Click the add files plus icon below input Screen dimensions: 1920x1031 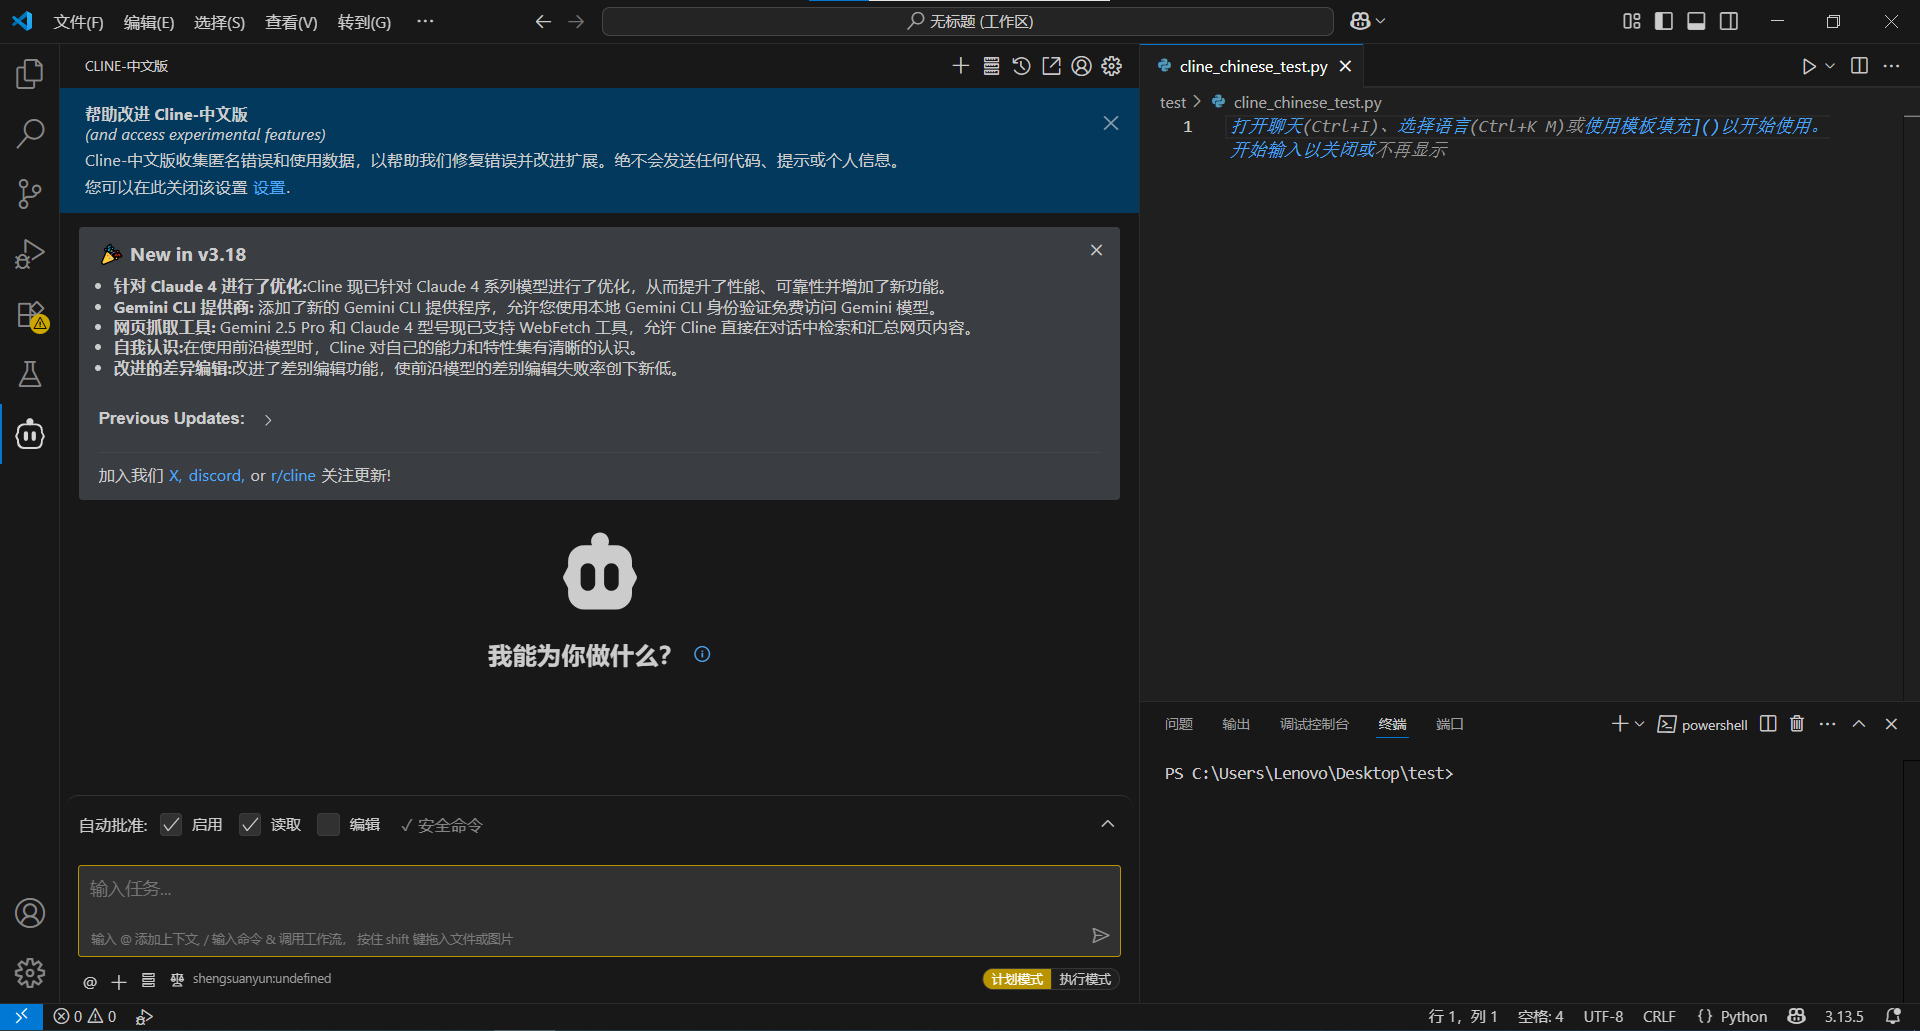pos(119,982)
